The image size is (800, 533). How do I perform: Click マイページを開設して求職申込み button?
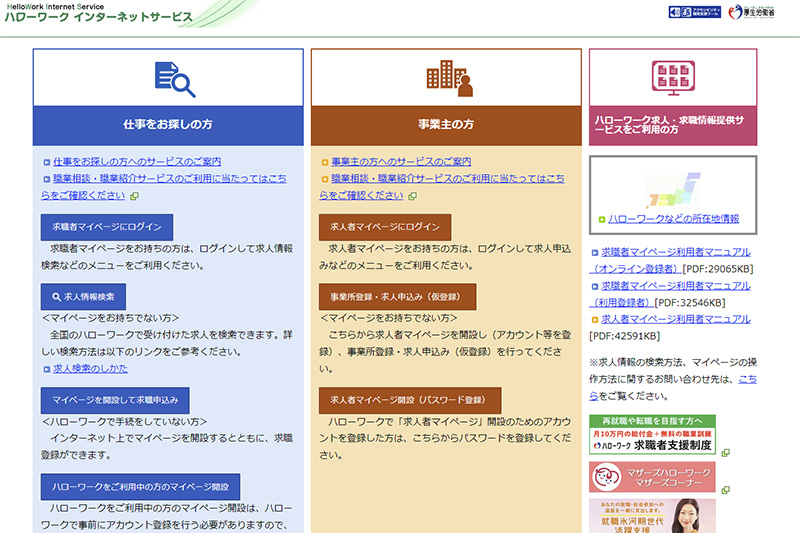116,400
